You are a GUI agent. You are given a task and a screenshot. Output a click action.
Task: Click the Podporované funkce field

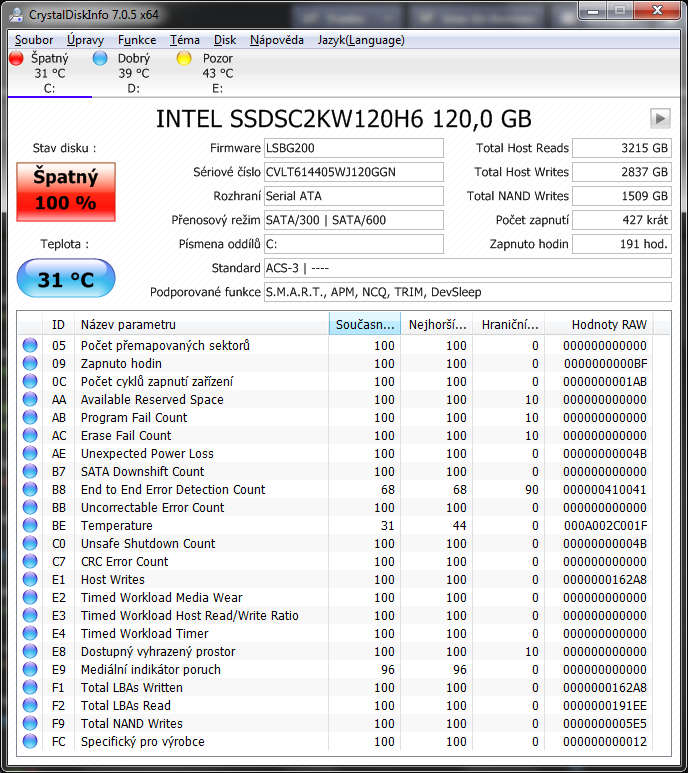coord(468,292)
